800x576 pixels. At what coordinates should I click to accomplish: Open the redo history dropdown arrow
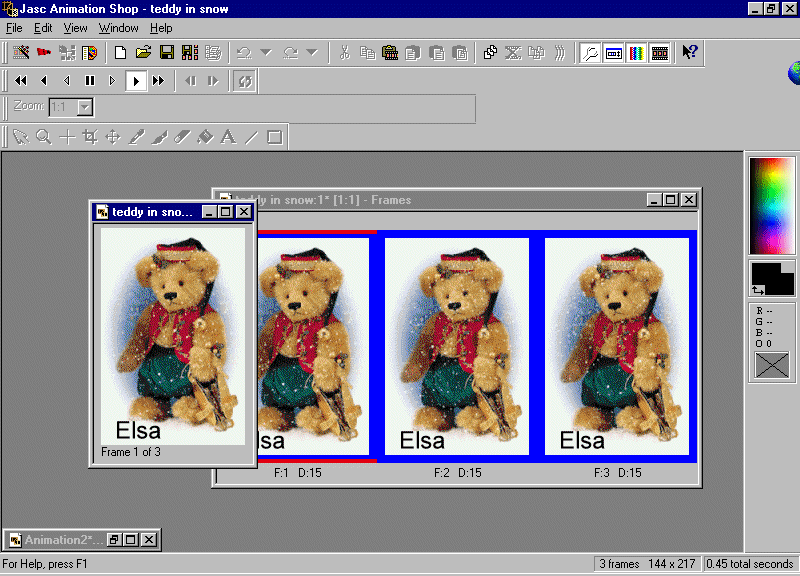point(312,52)
